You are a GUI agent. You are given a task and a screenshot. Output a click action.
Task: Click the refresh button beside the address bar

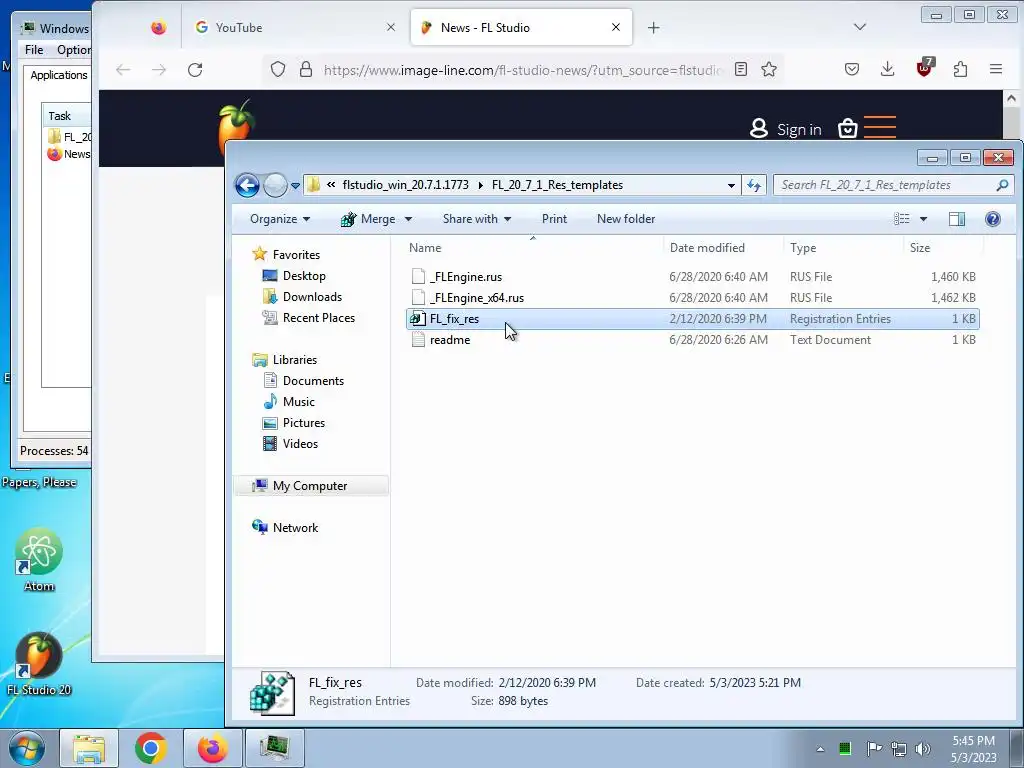[x=754, y=185]
